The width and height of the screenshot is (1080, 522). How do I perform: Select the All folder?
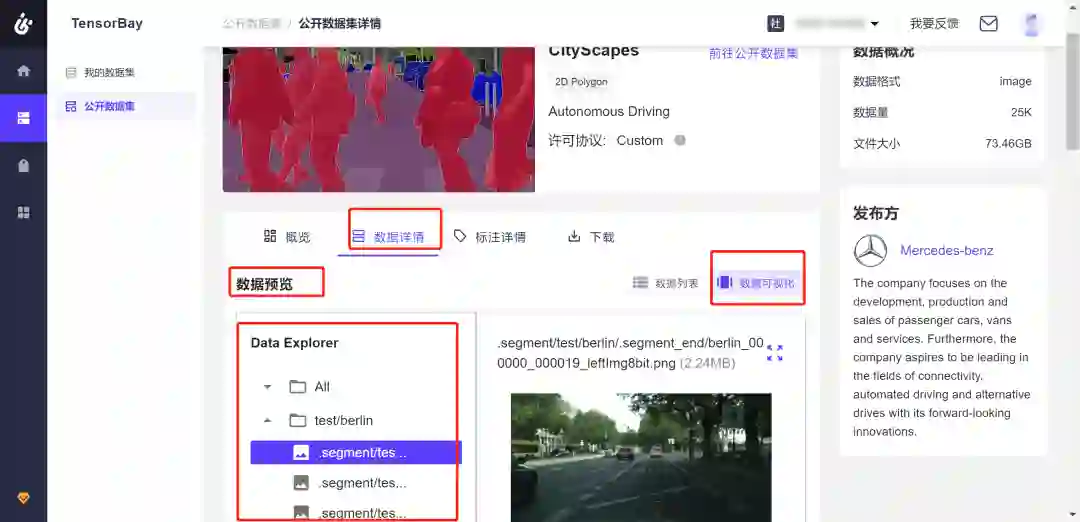(x=309, y=387)
